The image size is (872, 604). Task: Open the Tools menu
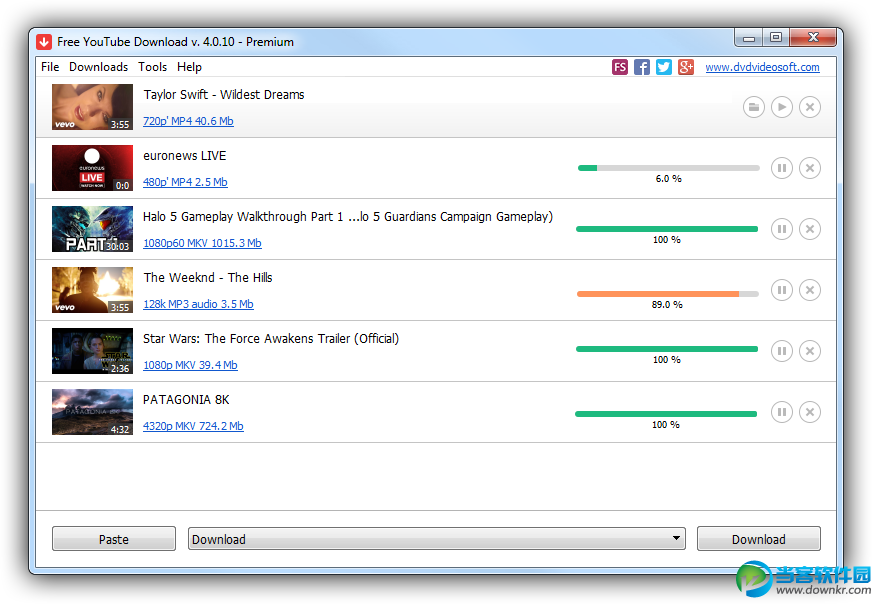click(152, 67)
